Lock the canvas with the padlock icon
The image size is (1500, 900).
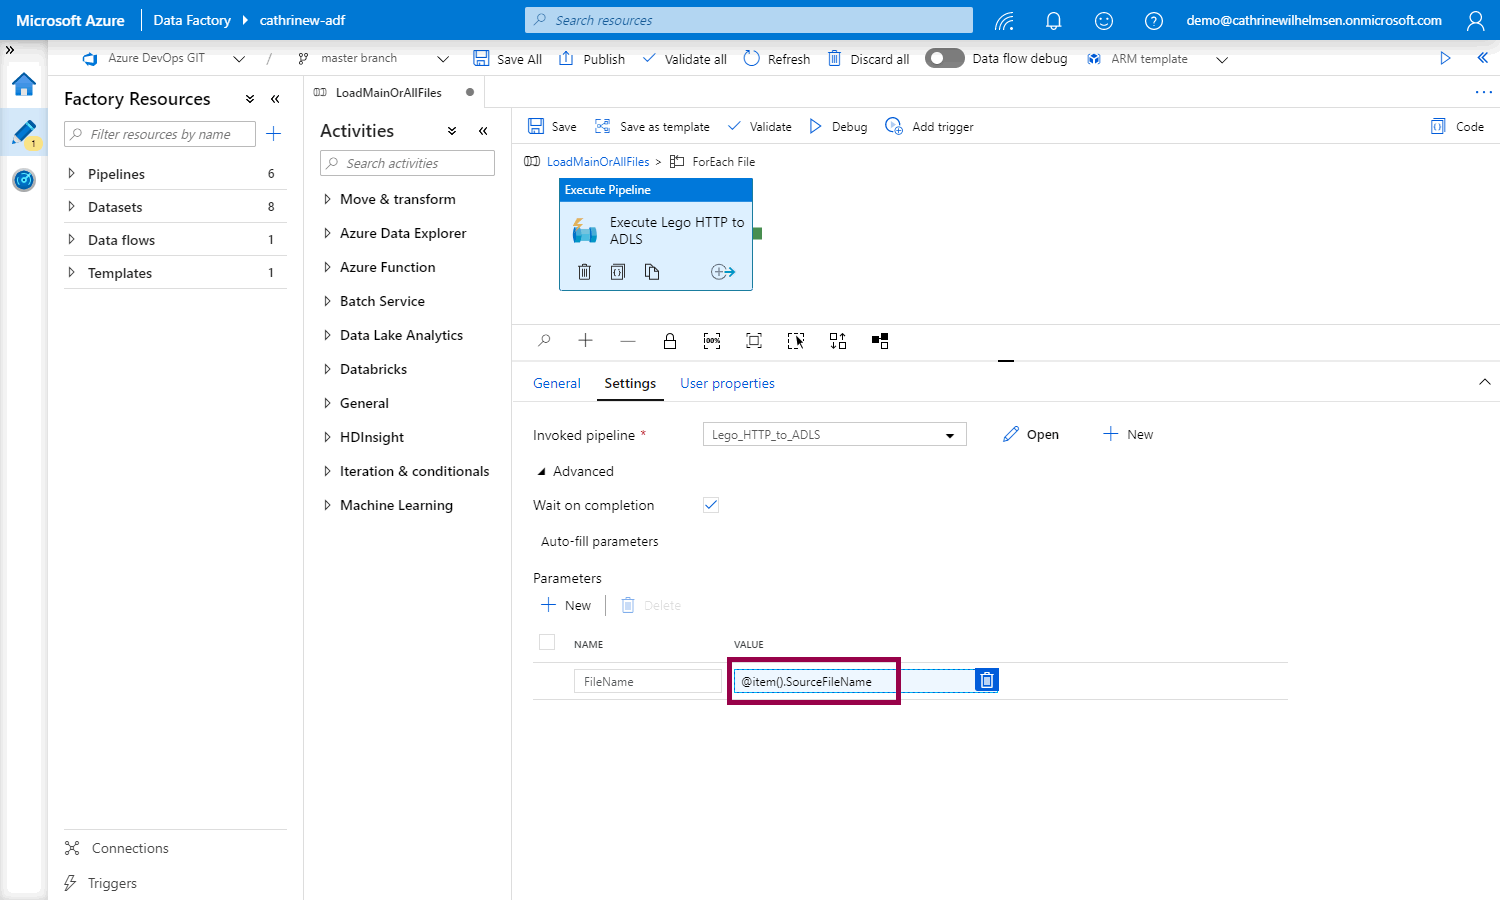tap(670, 341)
